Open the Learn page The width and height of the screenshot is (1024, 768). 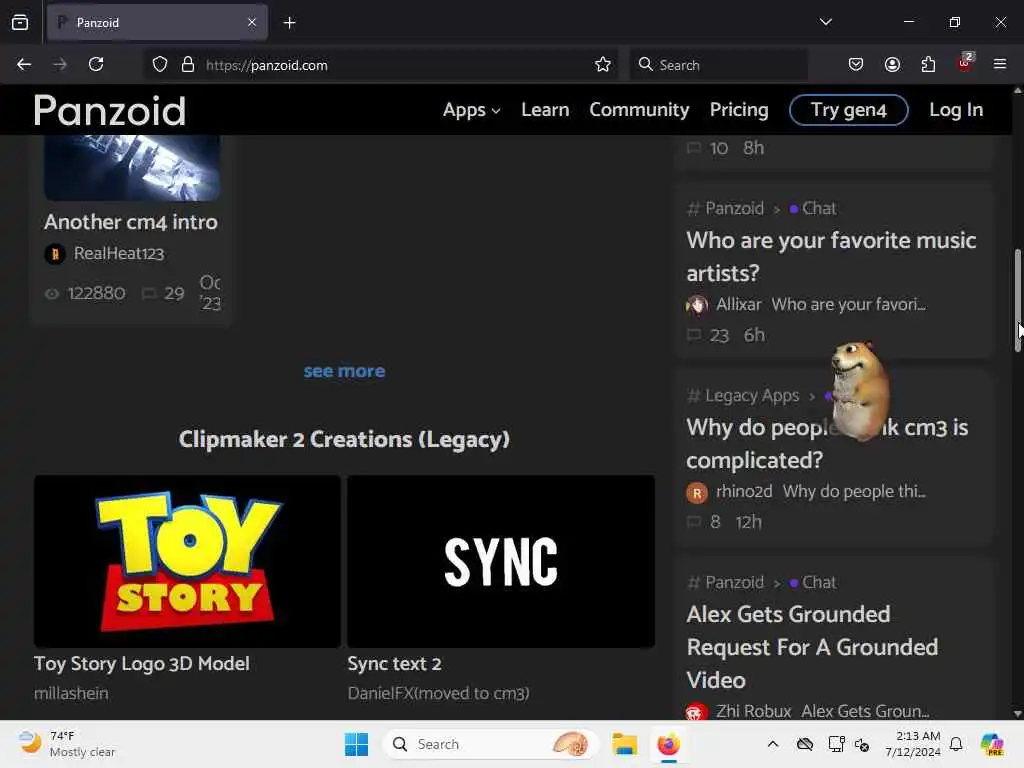coord(545,110)
